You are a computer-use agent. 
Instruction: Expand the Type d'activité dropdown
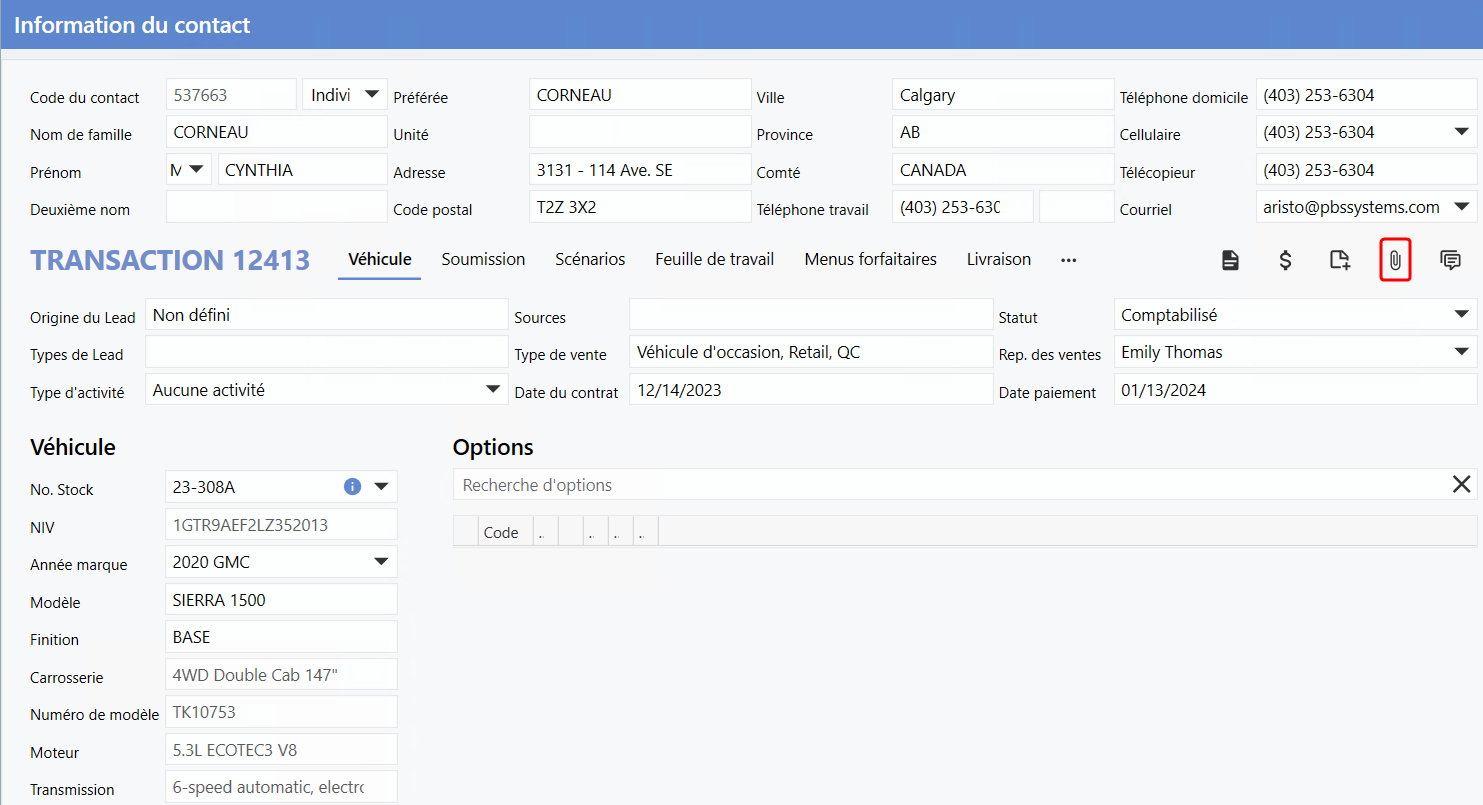click(492, 390)
